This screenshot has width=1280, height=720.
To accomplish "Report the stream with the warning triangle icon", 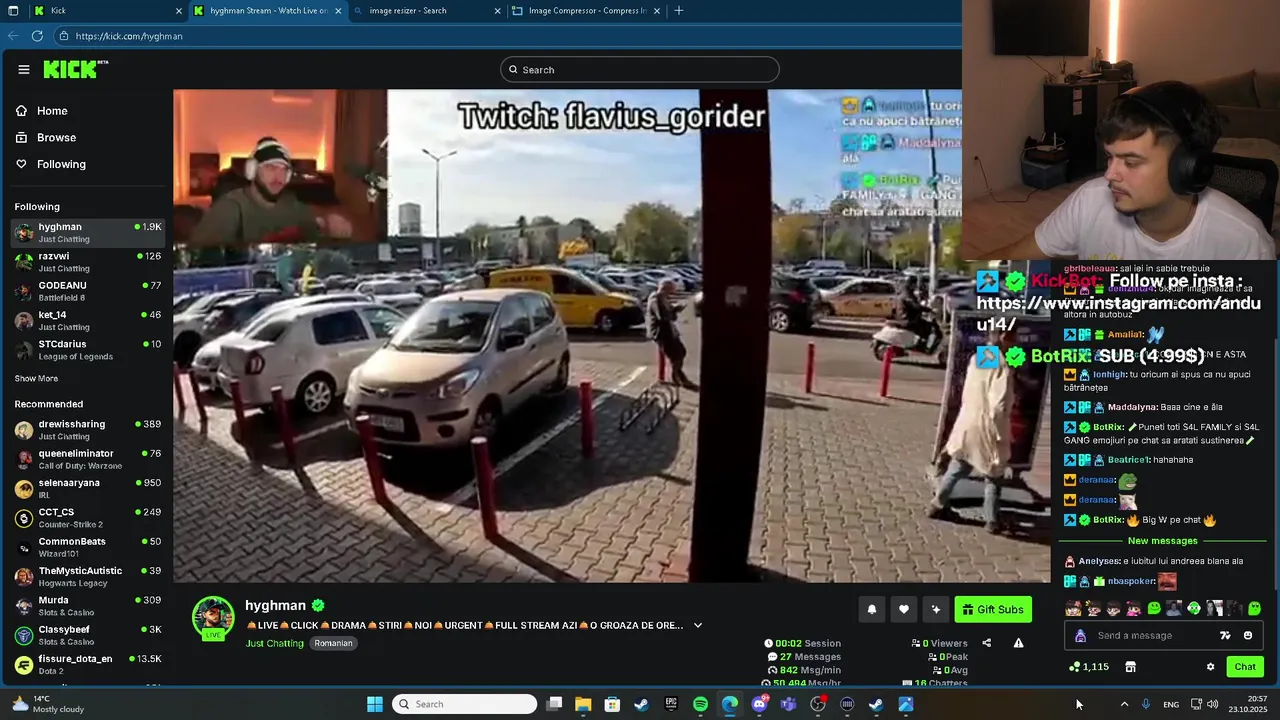I will pos(1018,643).
